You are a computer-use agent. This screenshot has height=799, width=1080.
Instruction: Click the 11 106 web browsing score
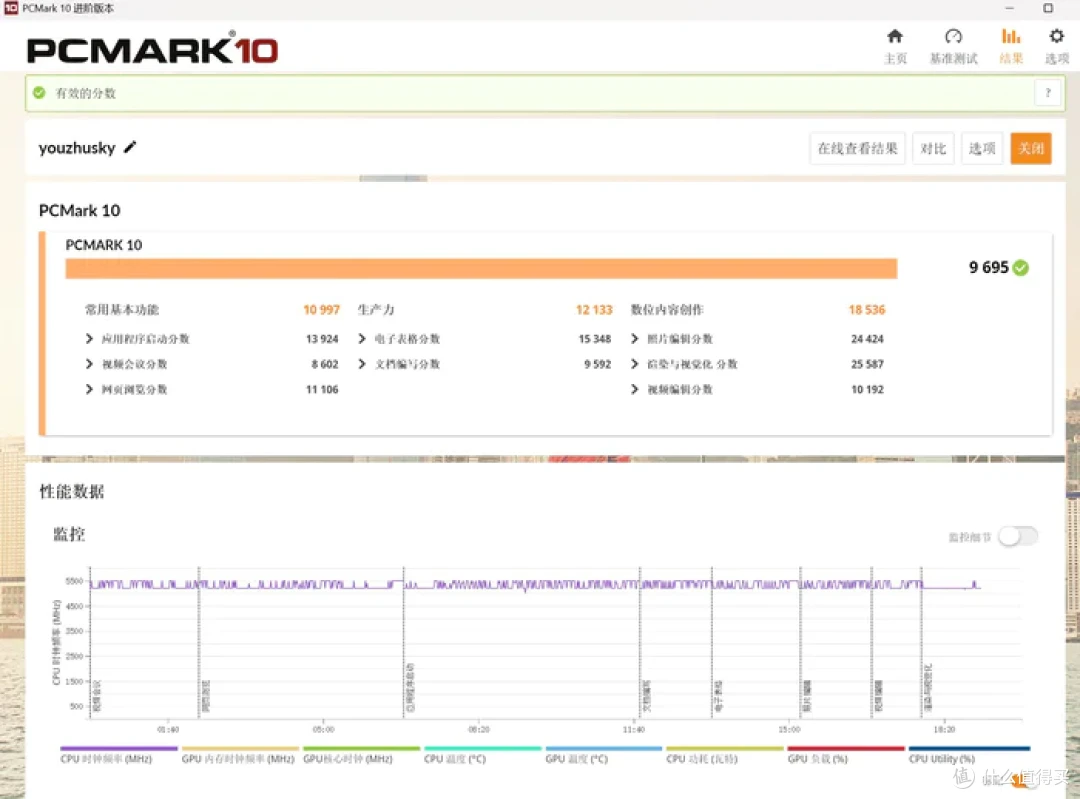[322, 389]
